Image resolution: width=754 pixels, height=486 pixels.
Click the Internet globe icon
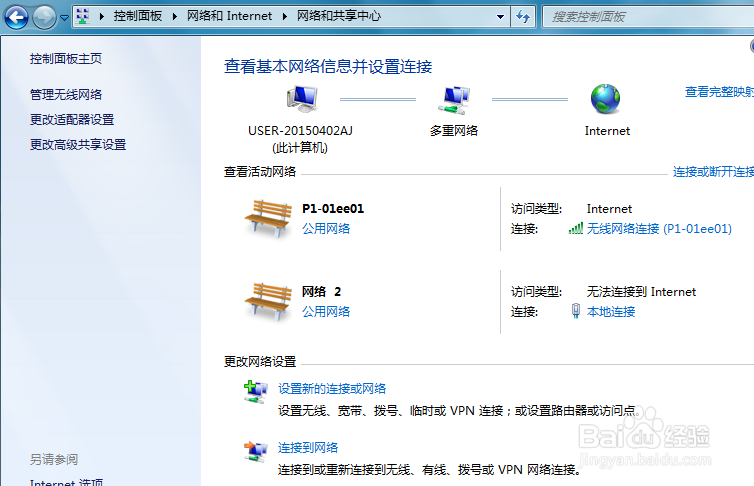pyautogui.click(x=605, y=99)
